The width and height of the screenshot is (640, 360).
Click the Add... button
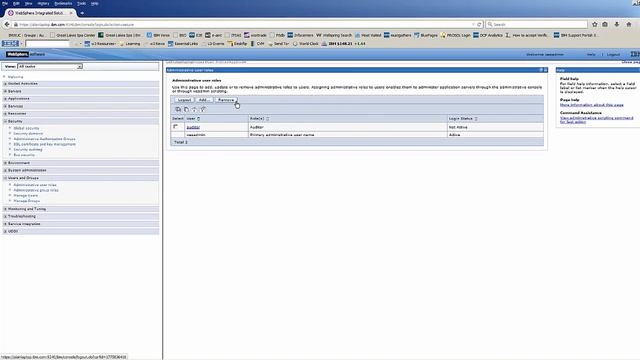(x=204, y=100)
